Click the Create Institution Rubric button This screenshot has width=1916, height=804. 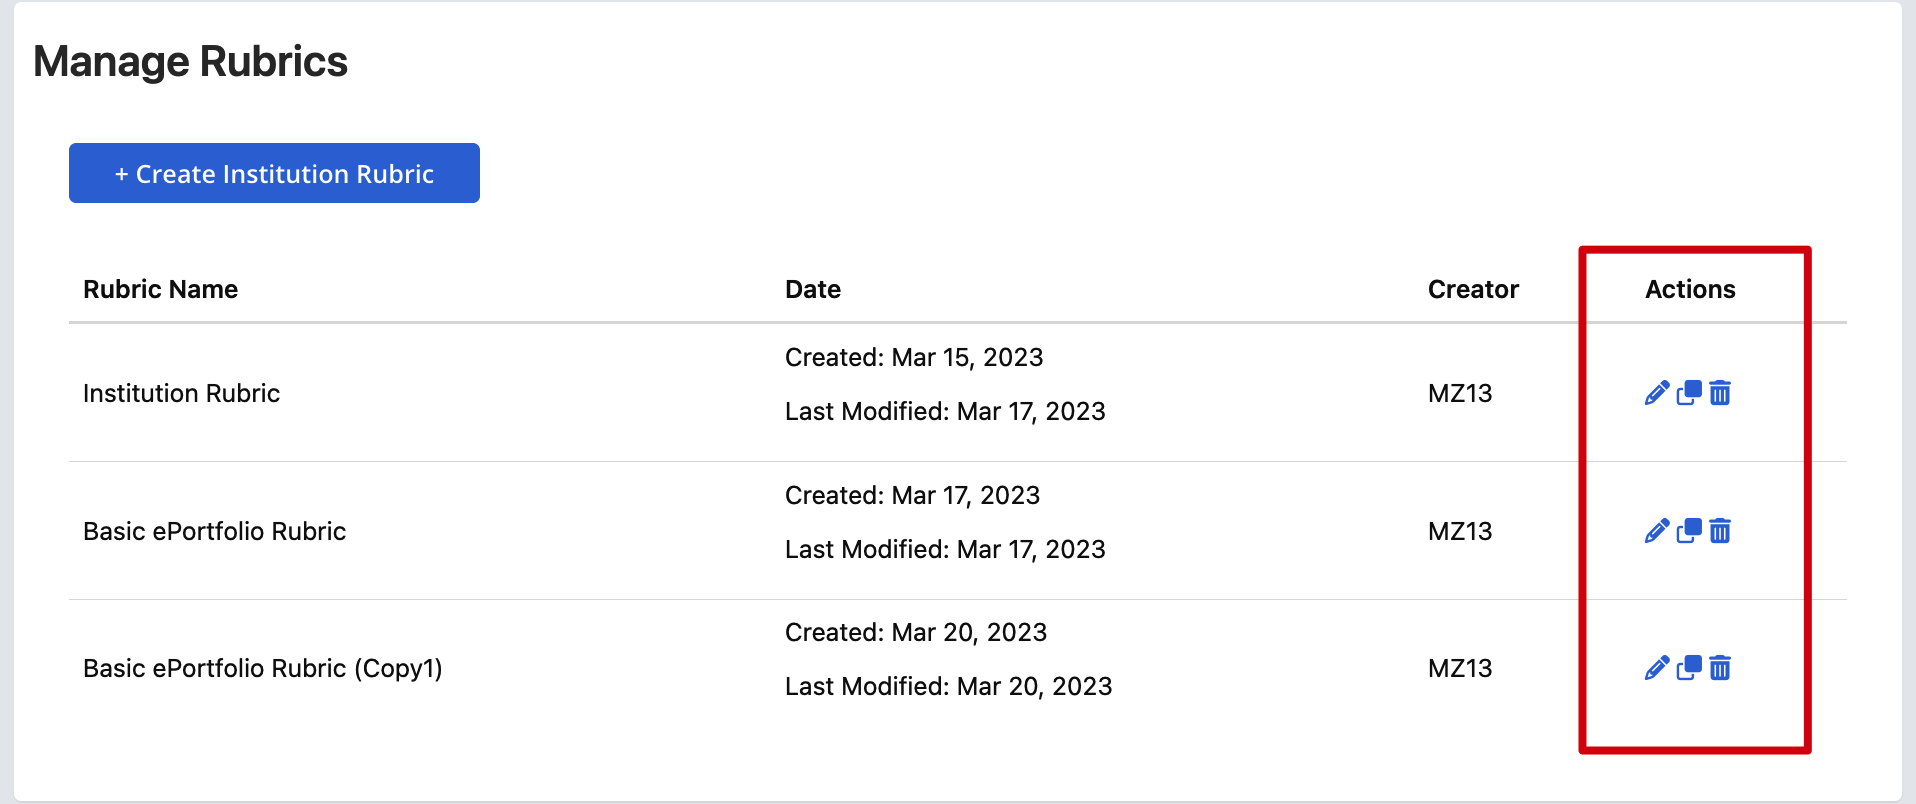(x=274, y=173)
